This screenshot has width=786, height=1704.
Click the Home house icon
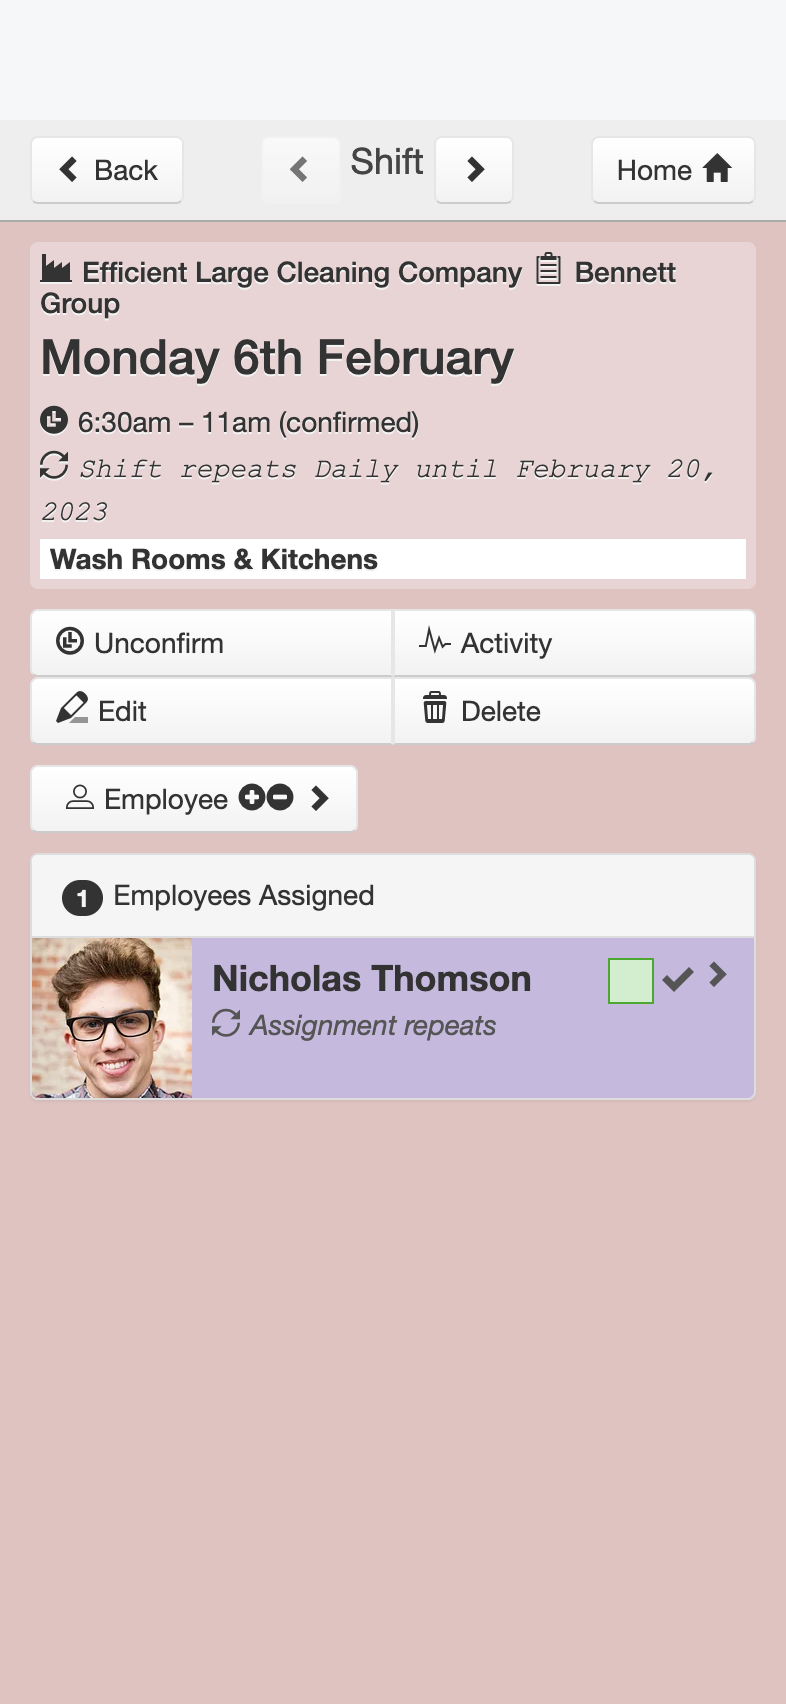pyautogui.click(x=717, y=169)
